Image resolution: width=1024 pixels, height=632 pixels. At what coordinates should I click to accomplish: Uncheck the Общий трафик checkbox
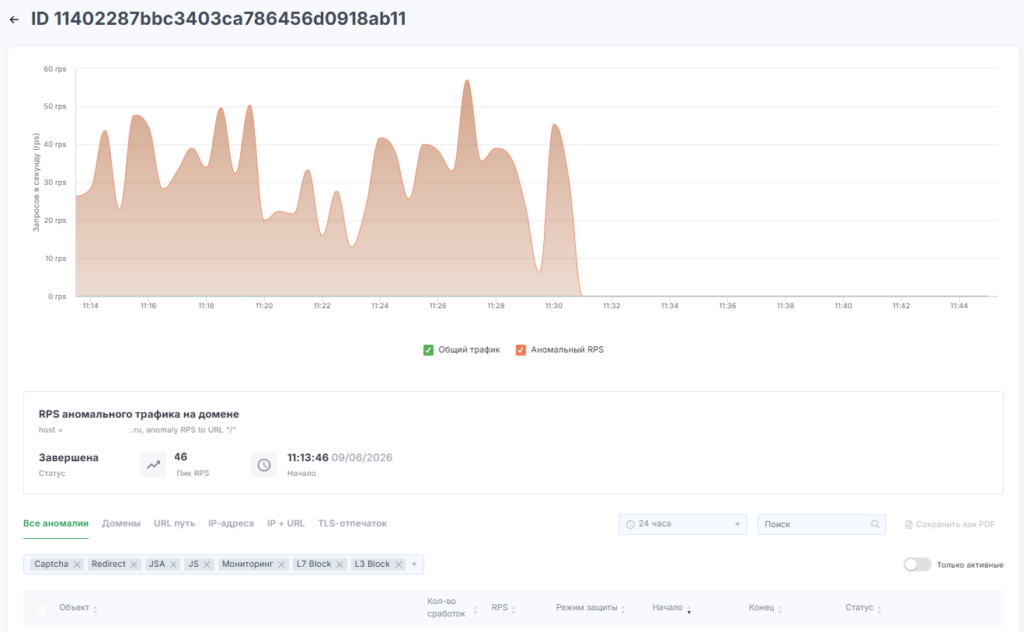pyautogui.click(x=428, y=350)
